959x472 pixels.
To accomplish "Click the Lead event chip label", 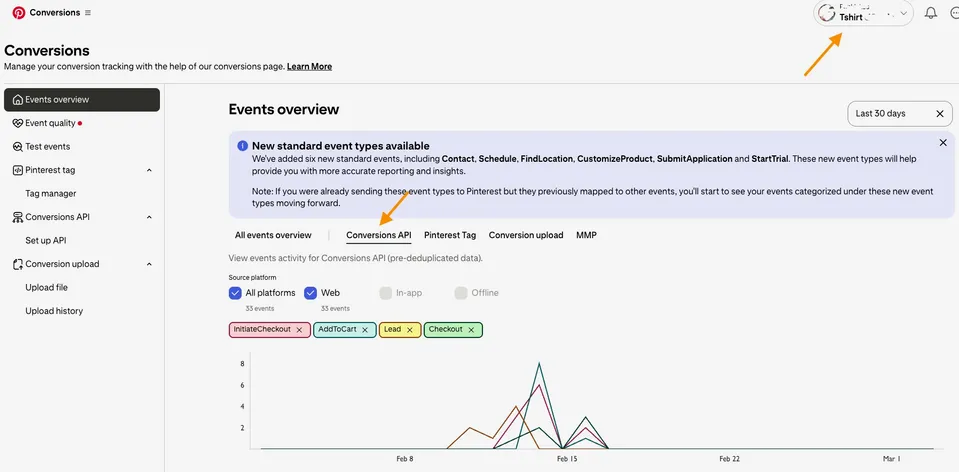I will pyautogui.click(x=392, y=329).
